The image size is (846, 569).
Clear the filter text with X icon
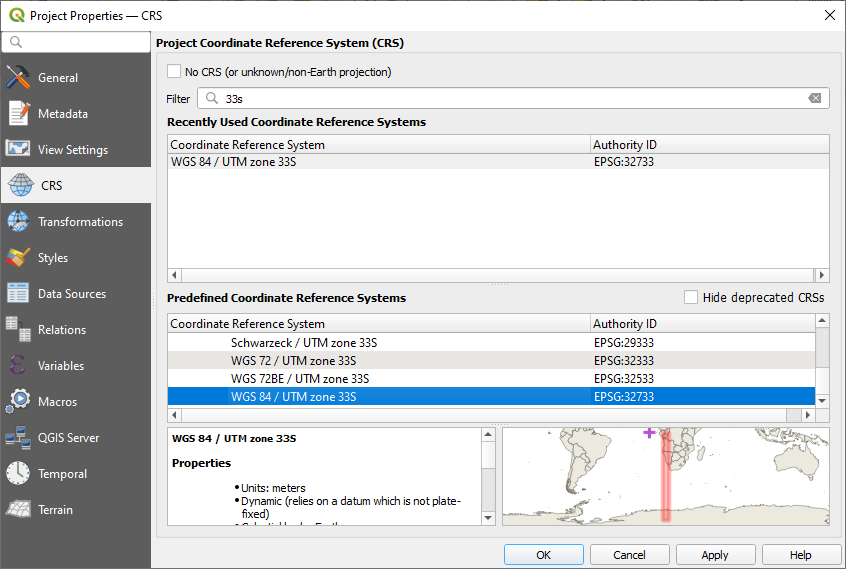(815, 99)
